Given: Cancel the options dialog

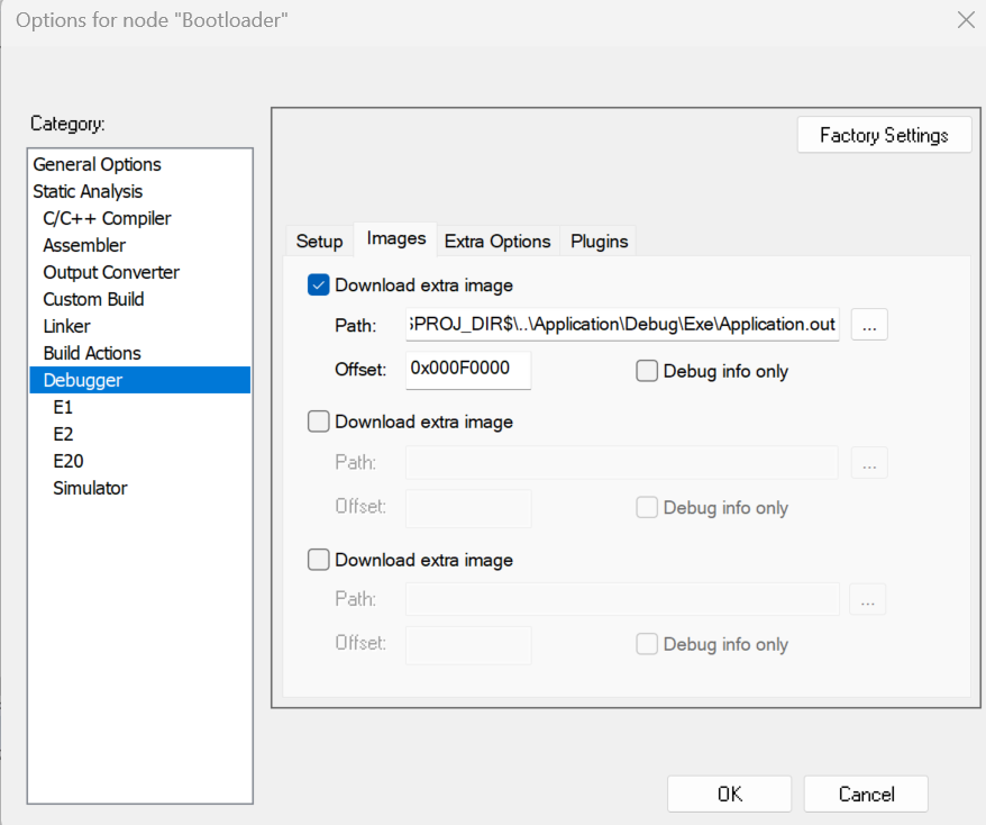Looking at the screenshot, I should click(866, 794).
